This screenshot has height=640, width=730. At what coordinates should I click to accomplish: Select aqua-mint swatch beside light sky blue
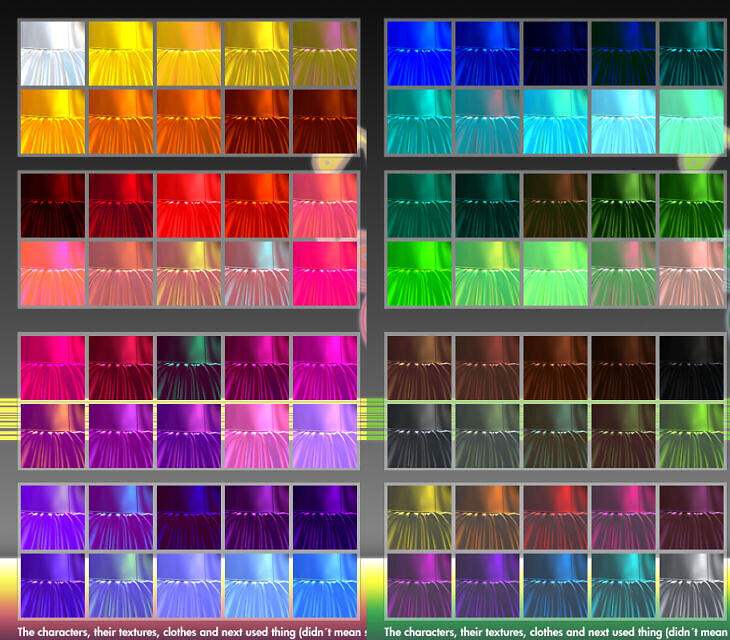click(x=691, y=120)
